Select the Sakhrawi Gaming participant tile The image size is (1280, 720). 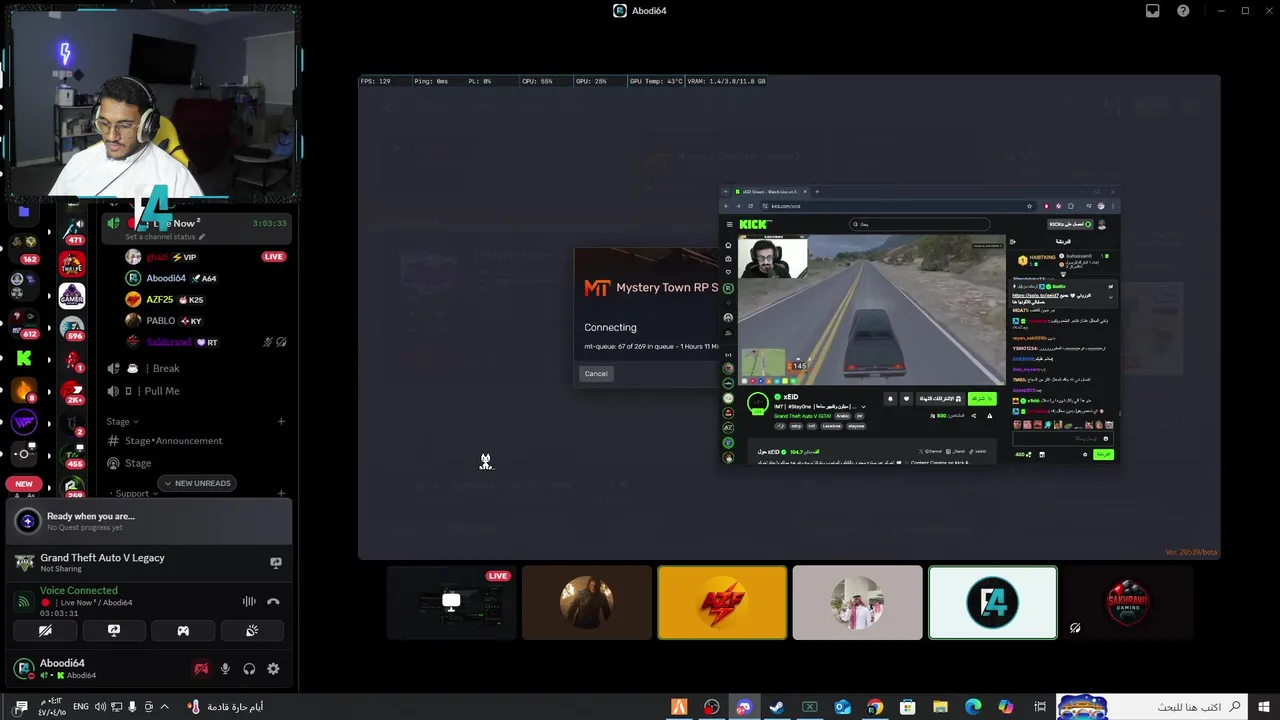1128,602
